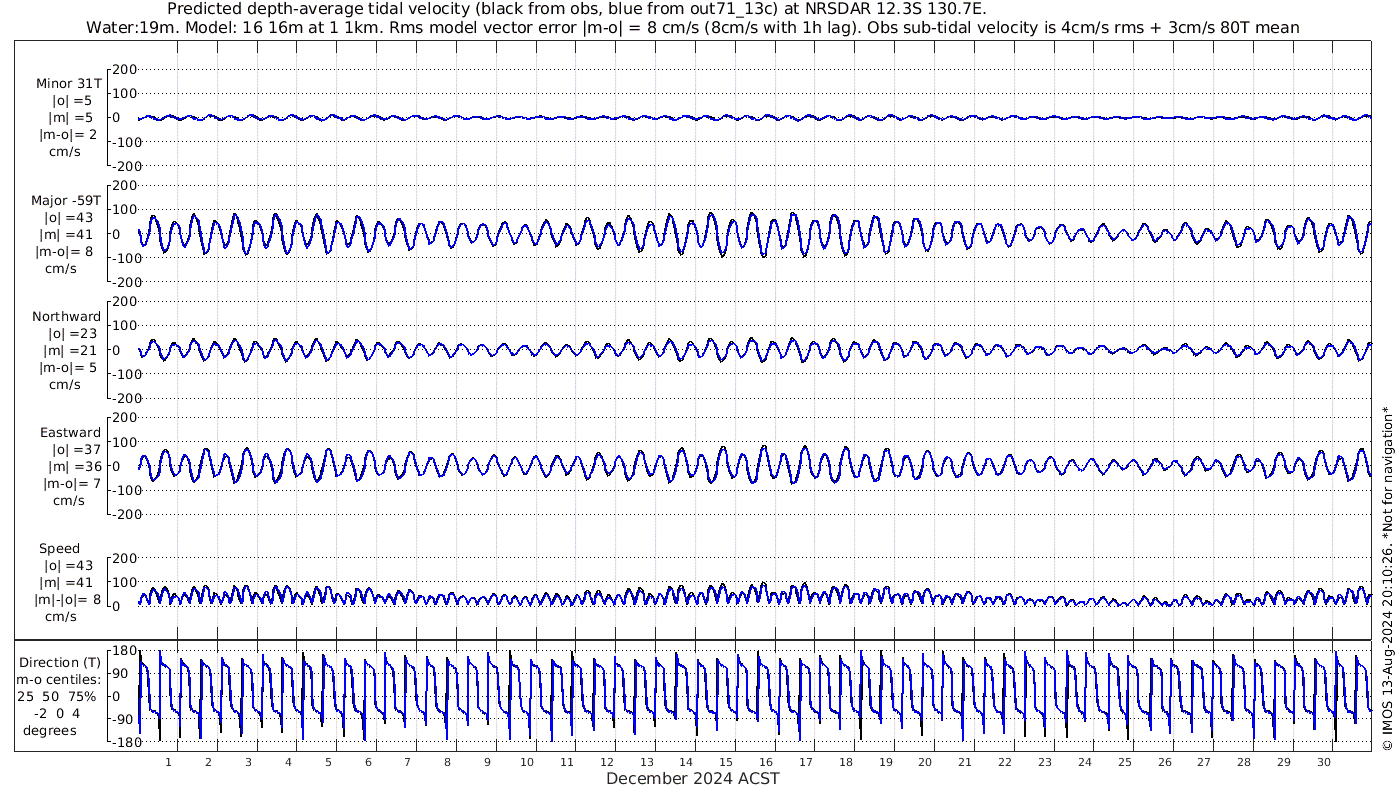Select '|m|-|o|= 8' in the Speed panel

pyautogui.click(x=67, y=600)
